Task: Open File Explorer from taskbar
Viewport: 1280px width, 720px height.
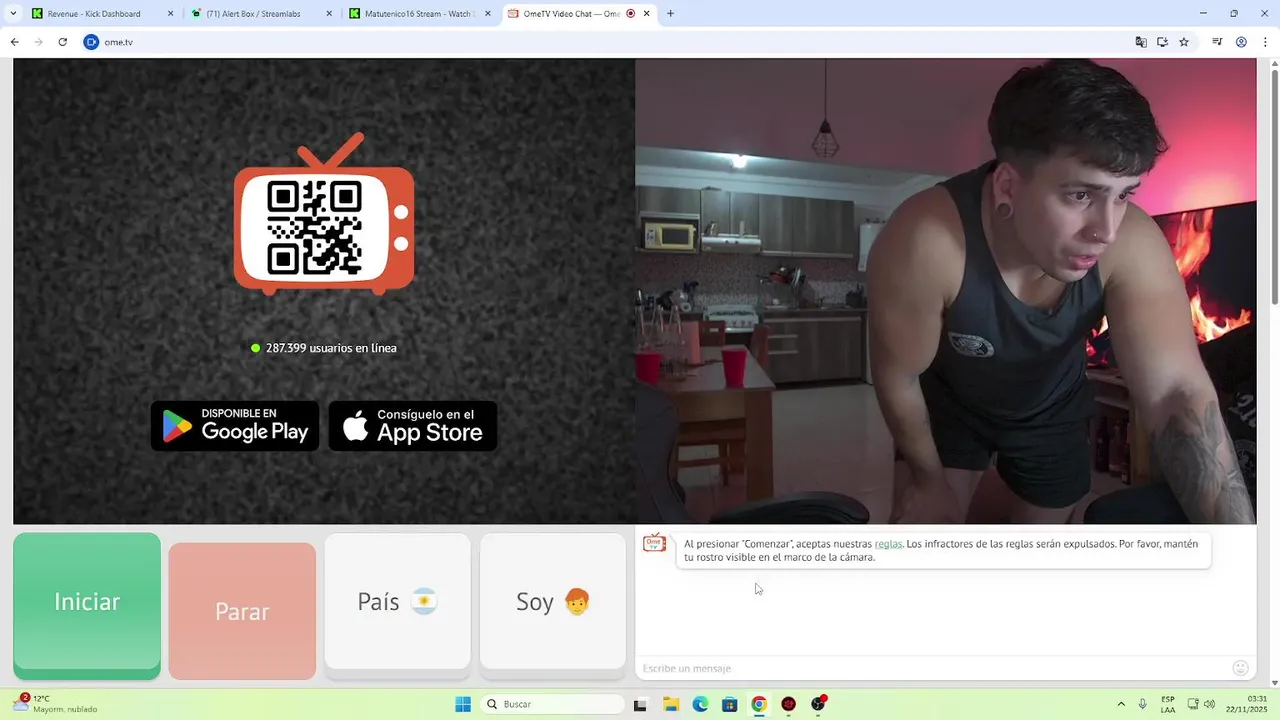Action: click(x=670, y=704)
